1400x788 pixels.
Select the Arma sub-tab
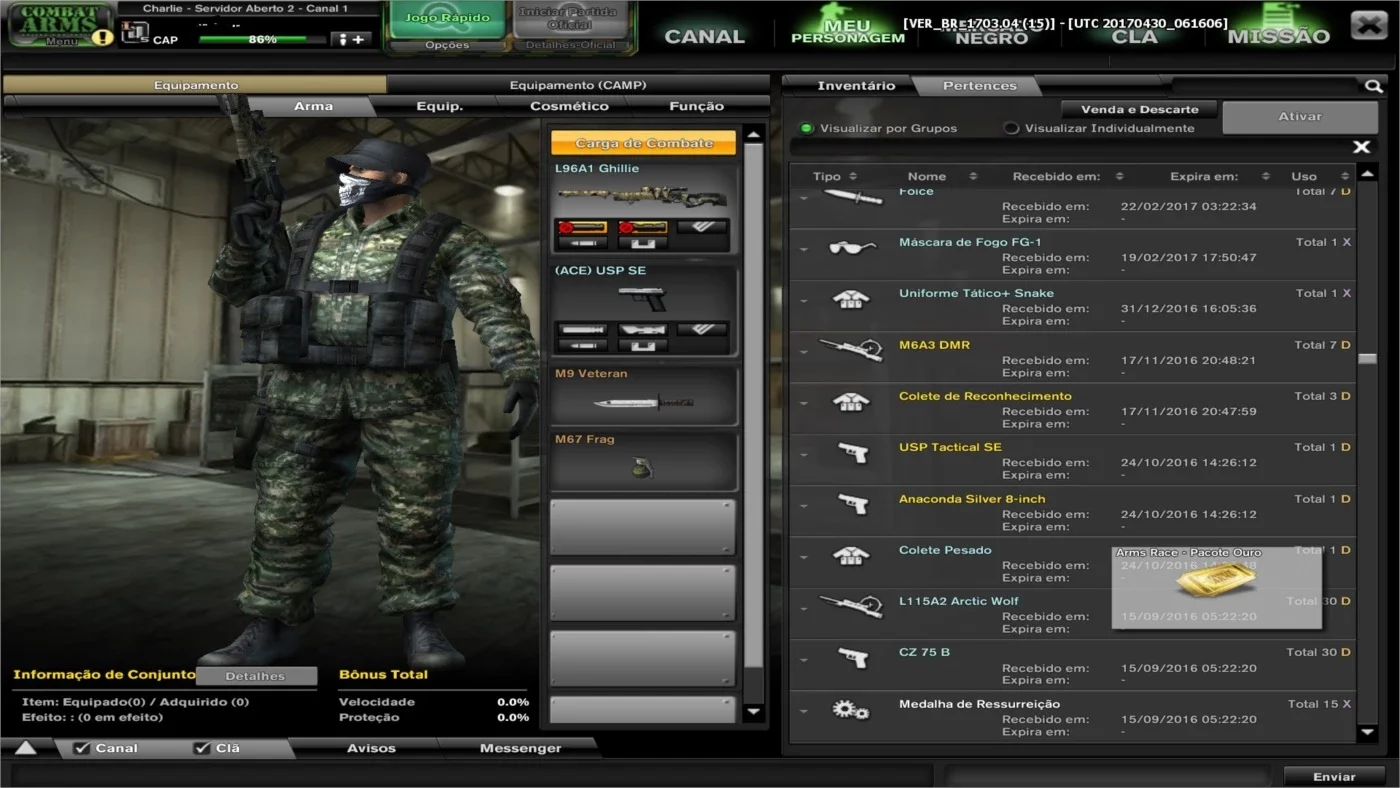(313, 106)
